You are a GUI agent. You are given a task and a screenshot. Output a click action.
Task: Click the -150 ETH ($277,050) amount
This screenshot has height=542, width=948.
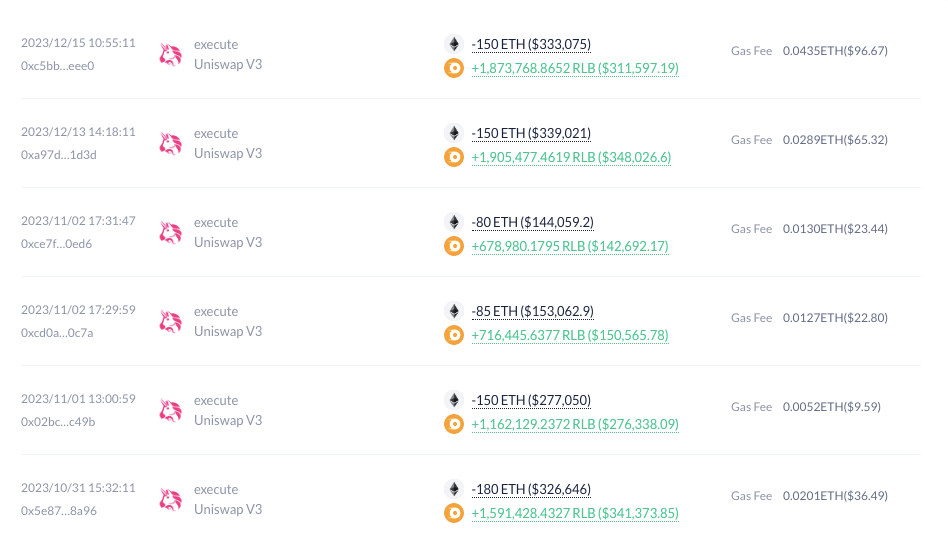(x=531, y=400)
